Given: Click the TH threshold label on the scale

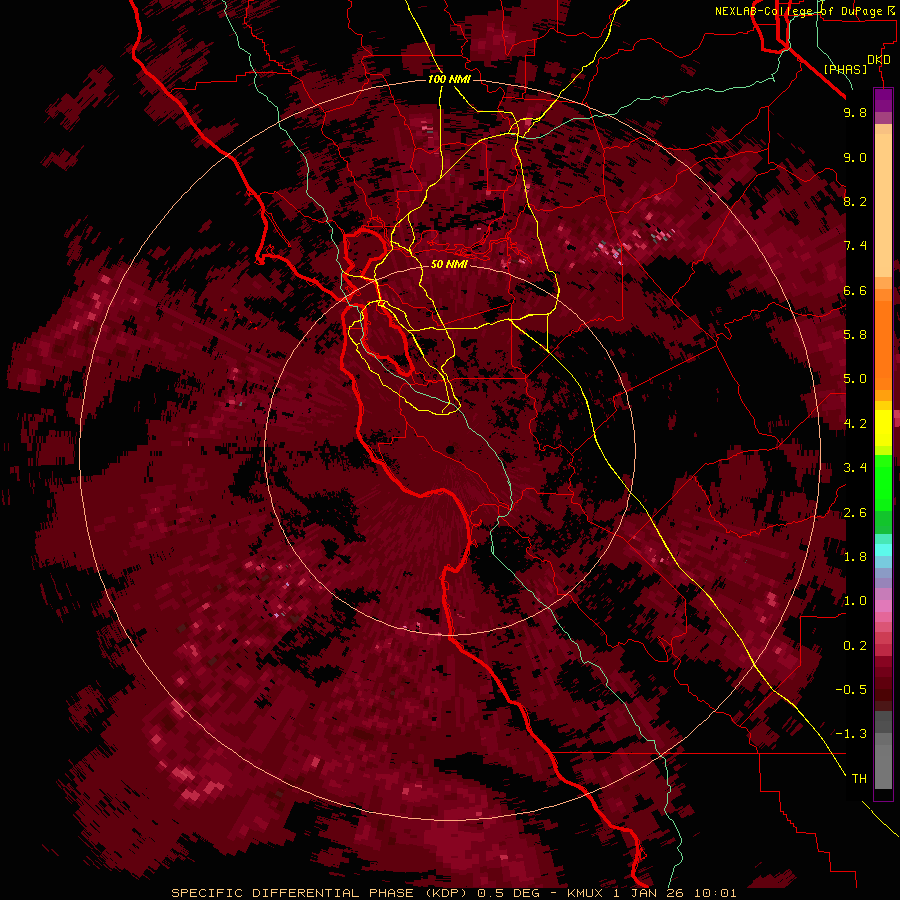Looking at the screenshot, I should click(859, 779).
